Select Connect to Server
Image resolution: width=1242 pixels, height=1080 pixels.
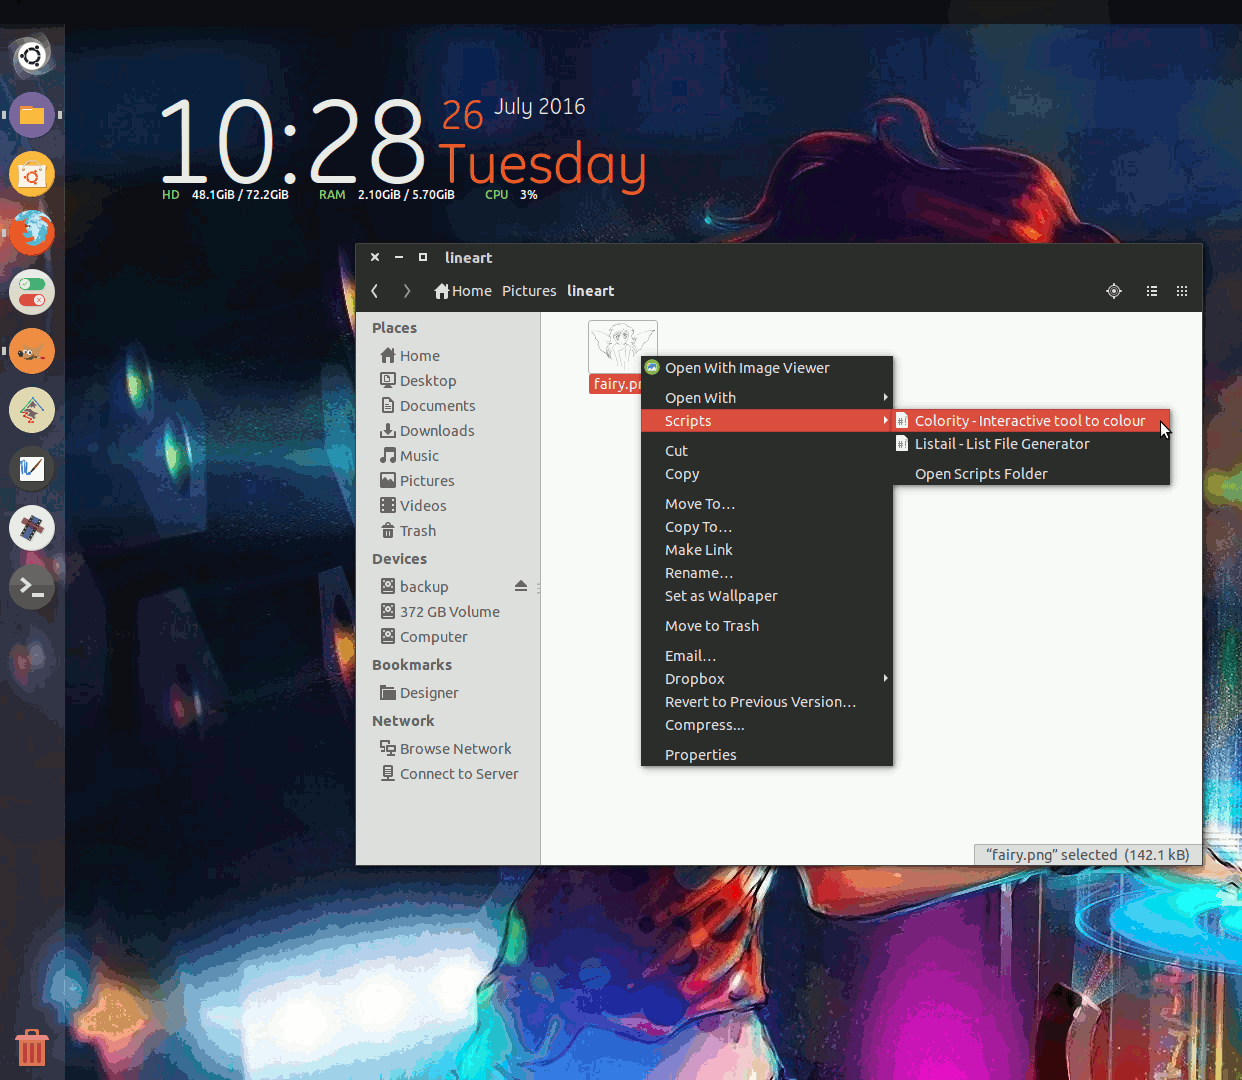[448, 774]
